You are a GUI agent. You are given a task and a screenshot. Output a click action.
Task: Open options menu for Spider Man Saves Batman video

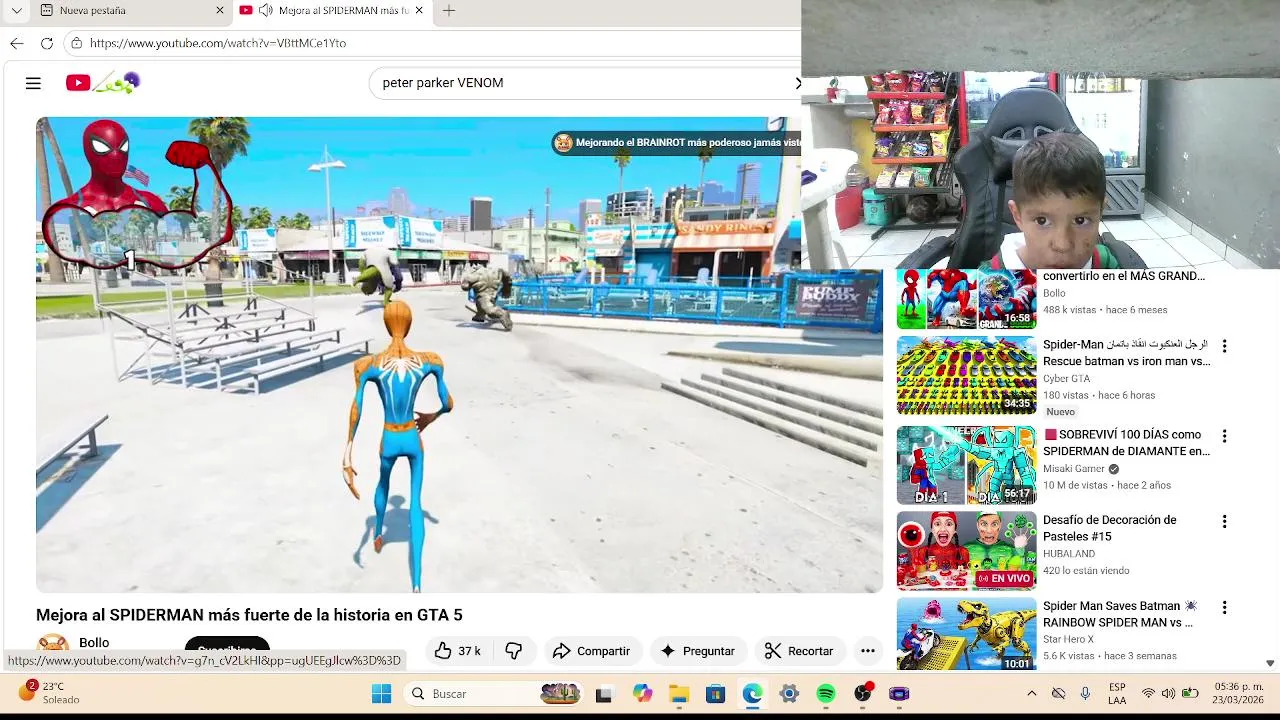(x=1224, y=608)
